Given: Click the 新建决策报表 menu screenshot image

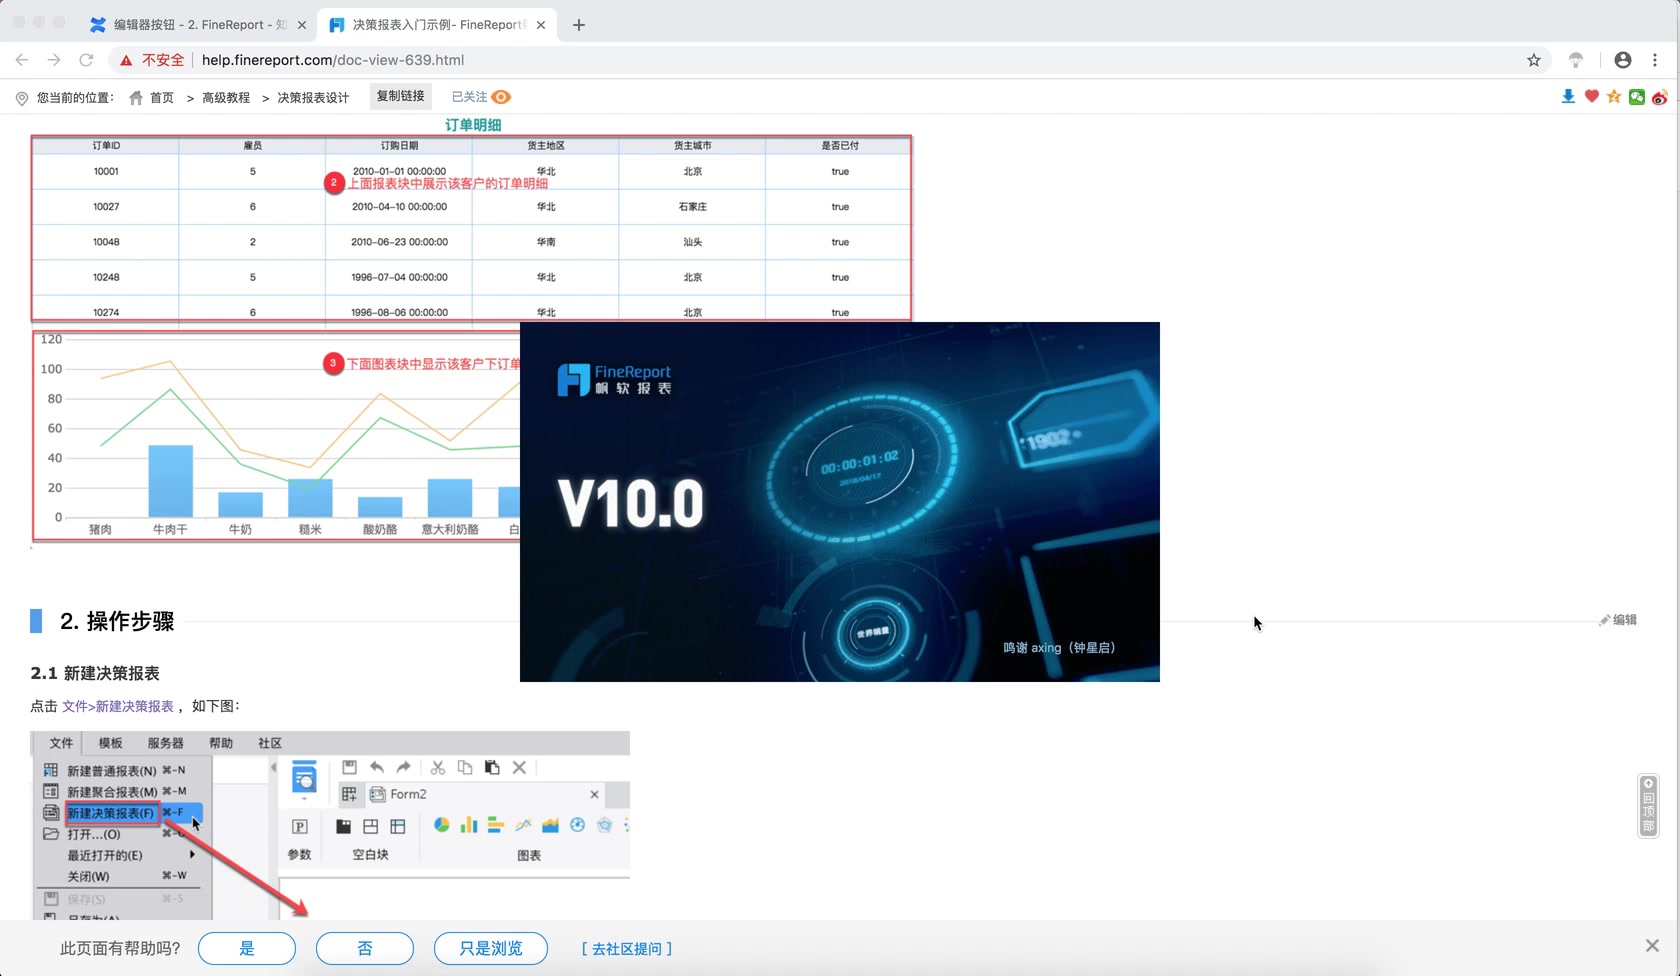Looking at the screenshot, I should 330,826.
